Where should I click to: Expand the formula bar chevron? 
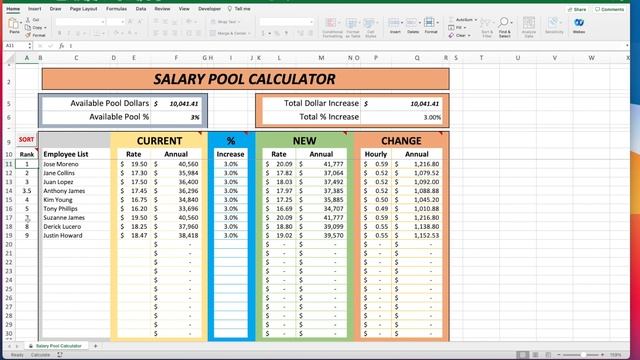pyautogui.click(x=627, y=46)
